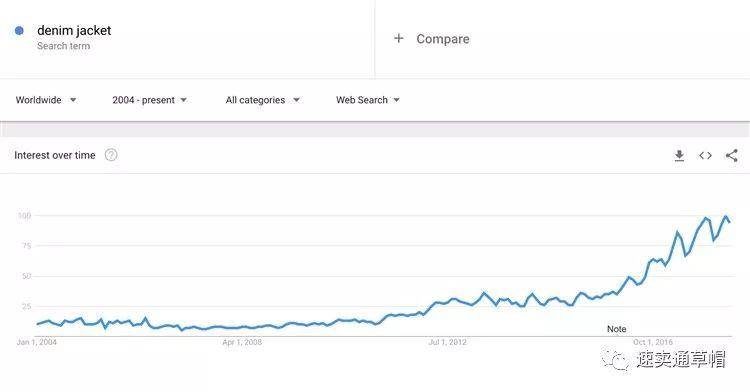Click the chart line's peak near 100
Viewport: 750px width, 392px height.
[726, 217]
